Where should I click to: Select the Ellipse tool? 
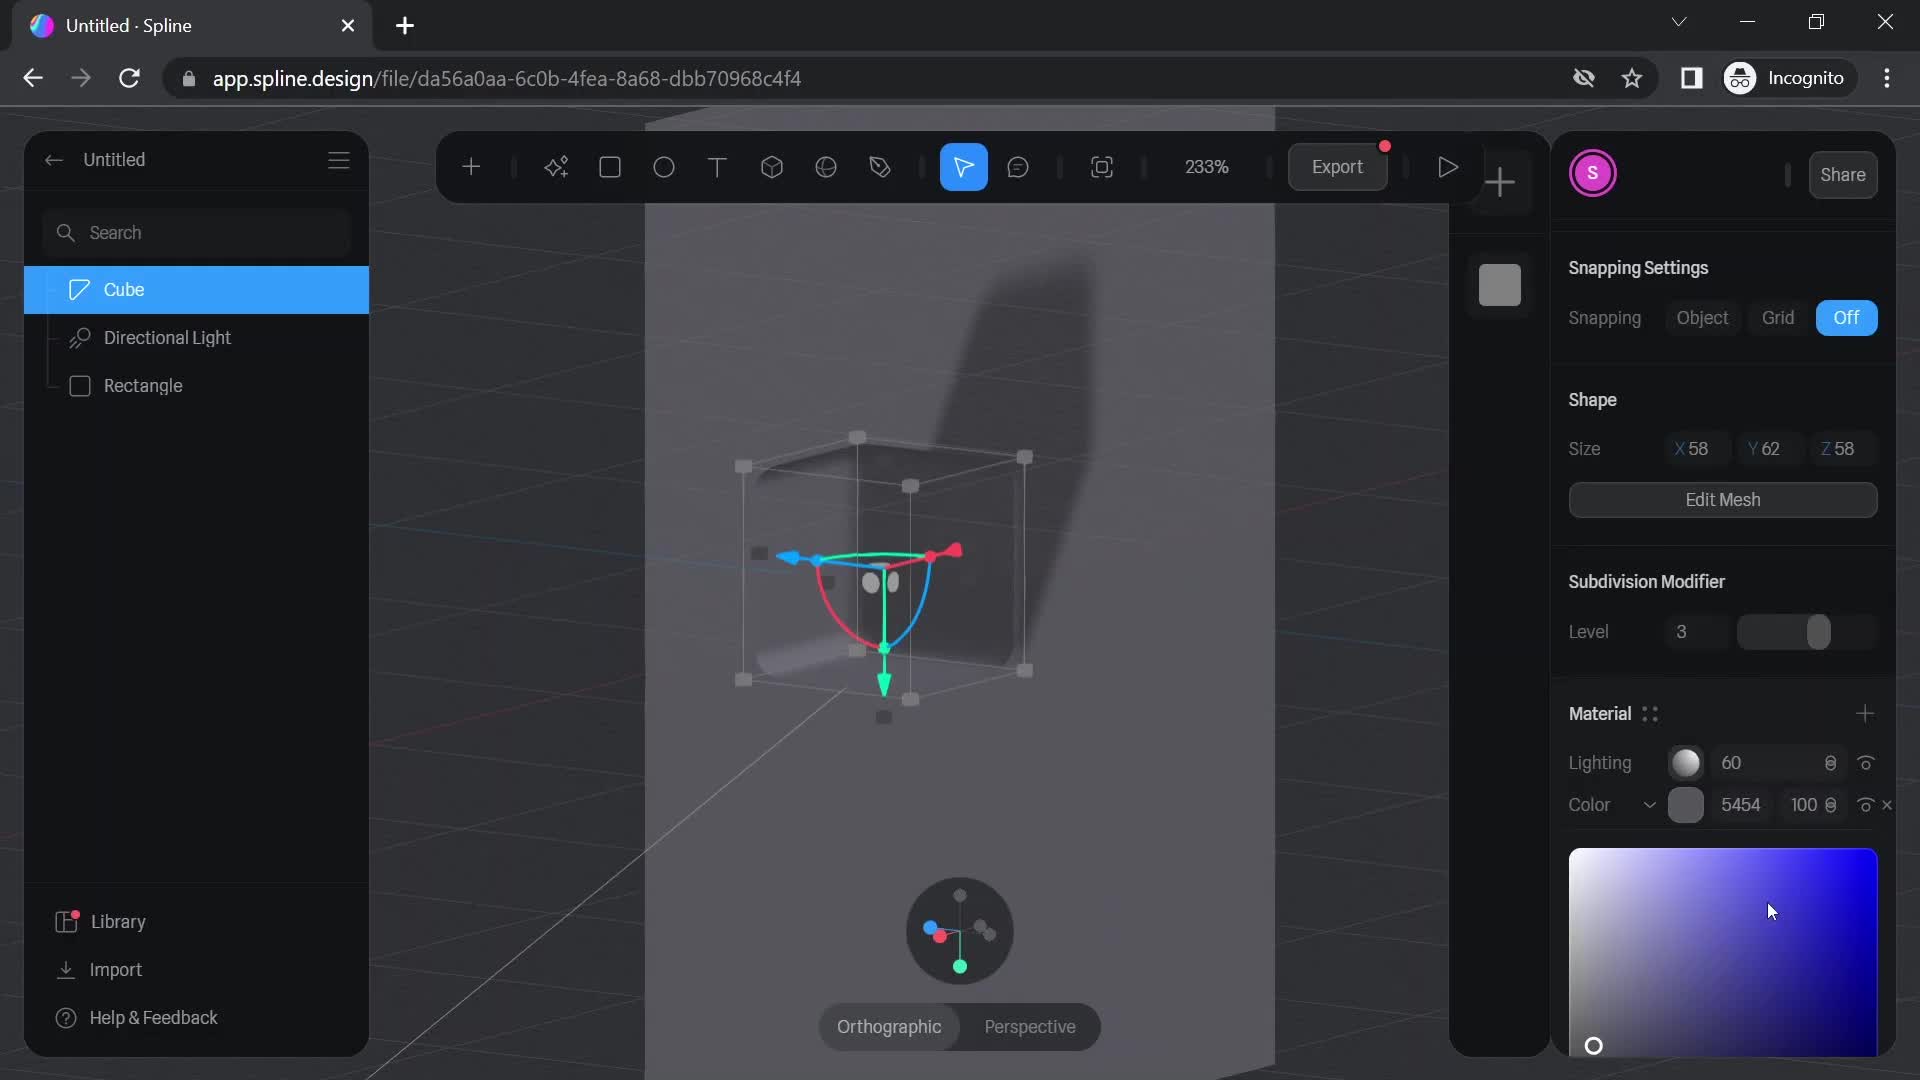click(664, 167)
